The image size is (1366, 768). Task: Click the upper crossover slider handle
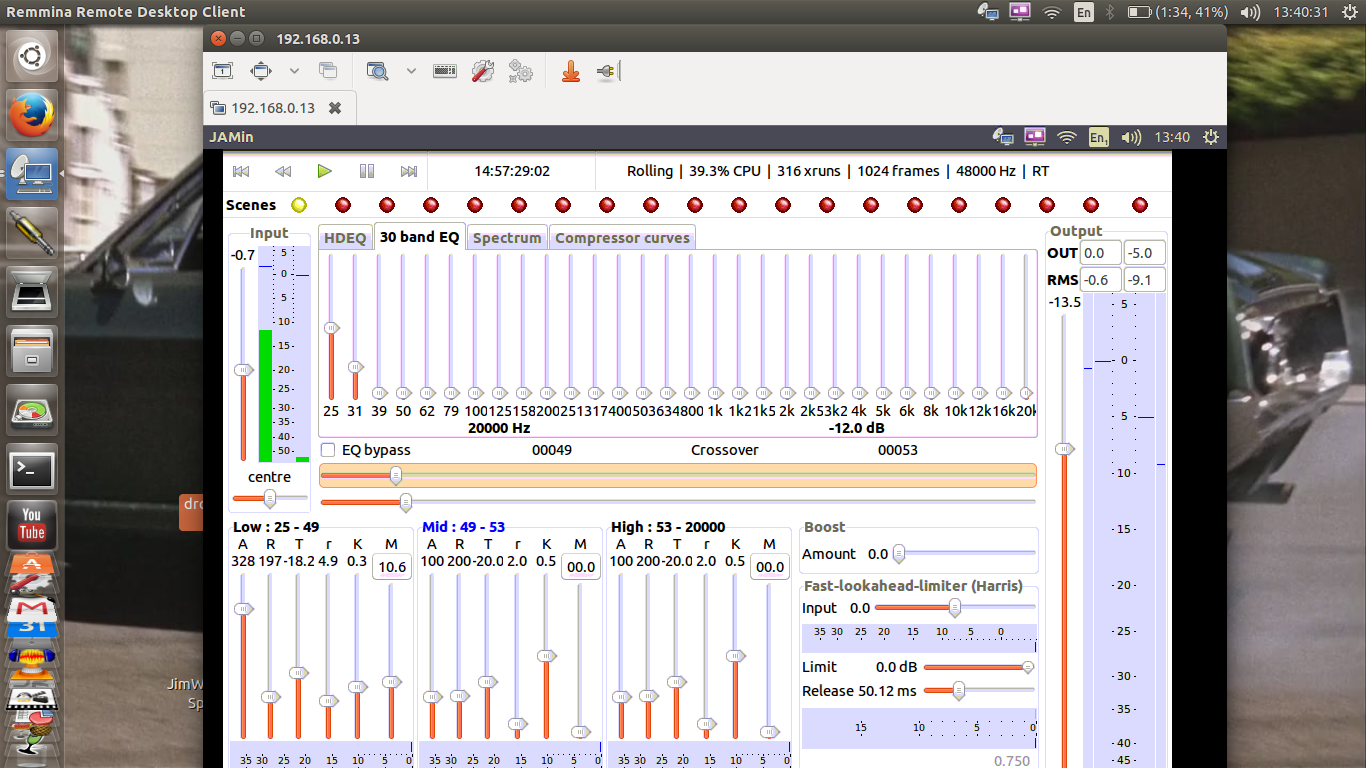coord(396,474)
